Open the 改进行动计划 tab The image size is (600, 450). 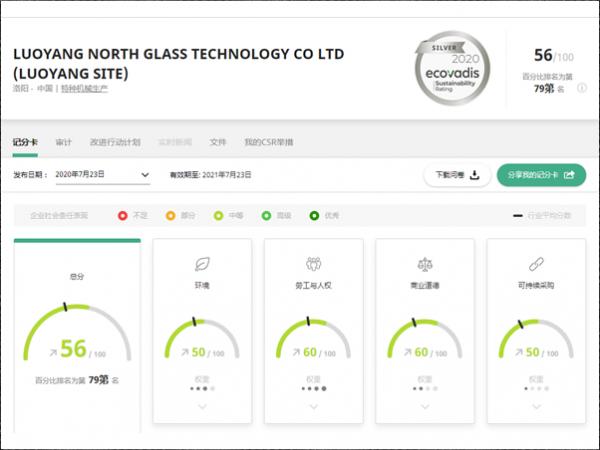click(114, 142)
